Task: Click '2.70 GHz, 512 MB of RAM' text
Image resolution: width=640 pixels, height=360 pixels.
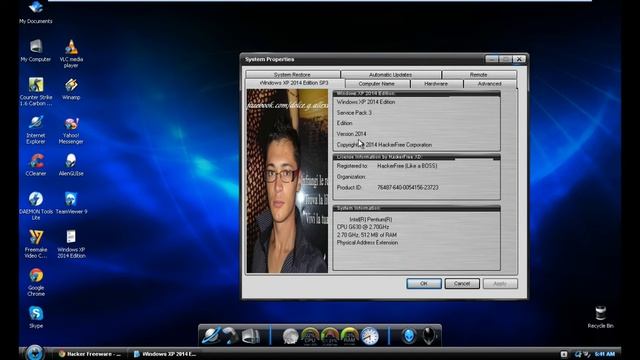Action: point(367,235)
